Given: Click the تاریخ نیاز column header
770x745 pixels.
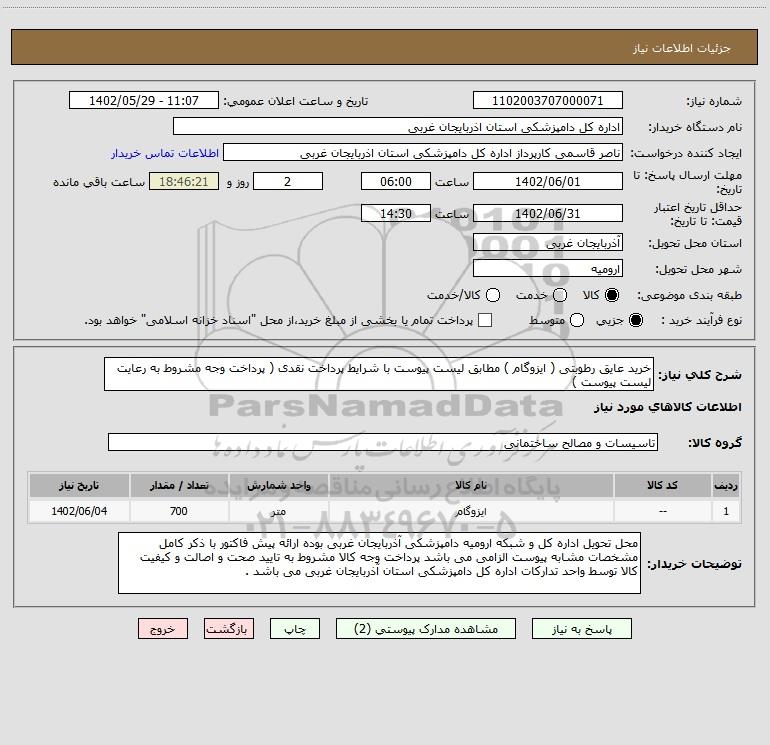Looking at the screenshot, I should 79,485.
